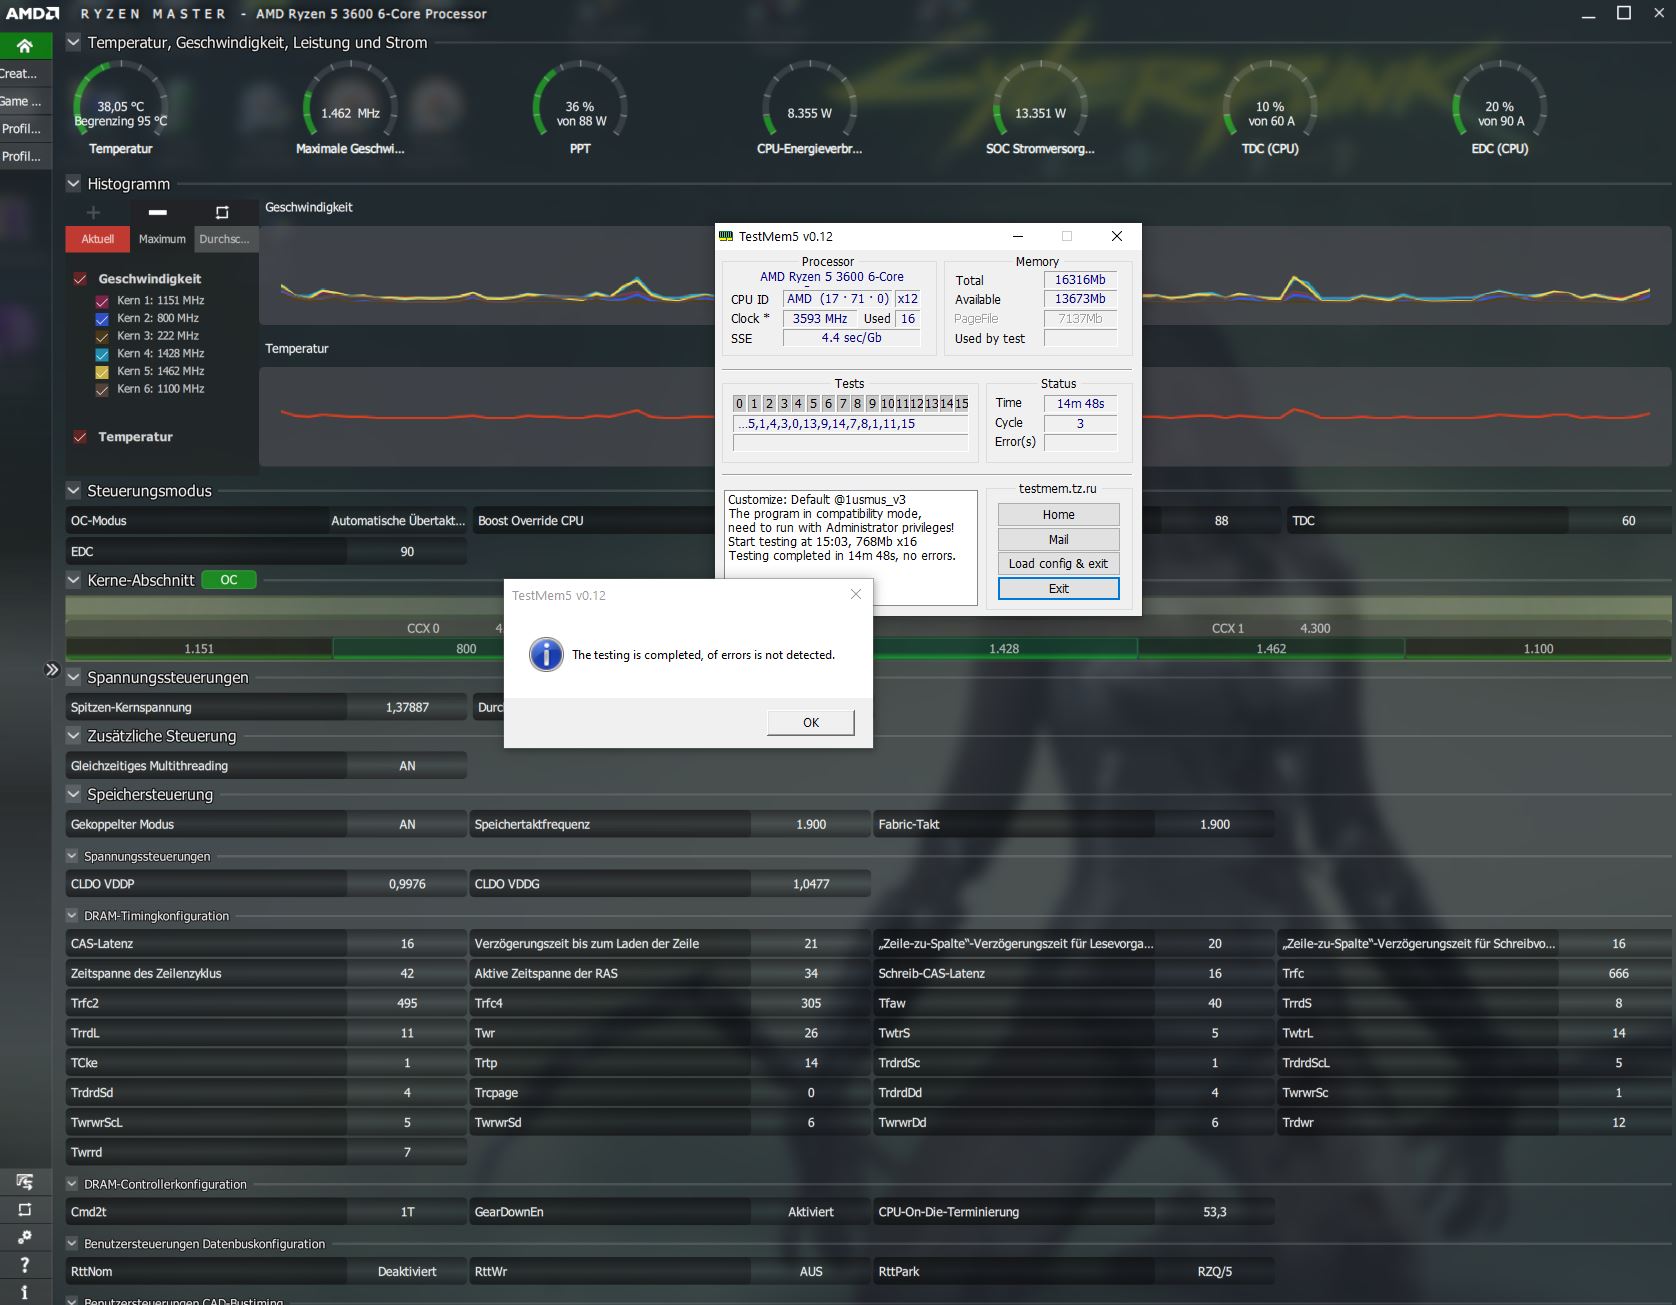Click the TestMem5 log text area
The width and height of the screenshot is (1676, 1305).
(x=850, y=547)
